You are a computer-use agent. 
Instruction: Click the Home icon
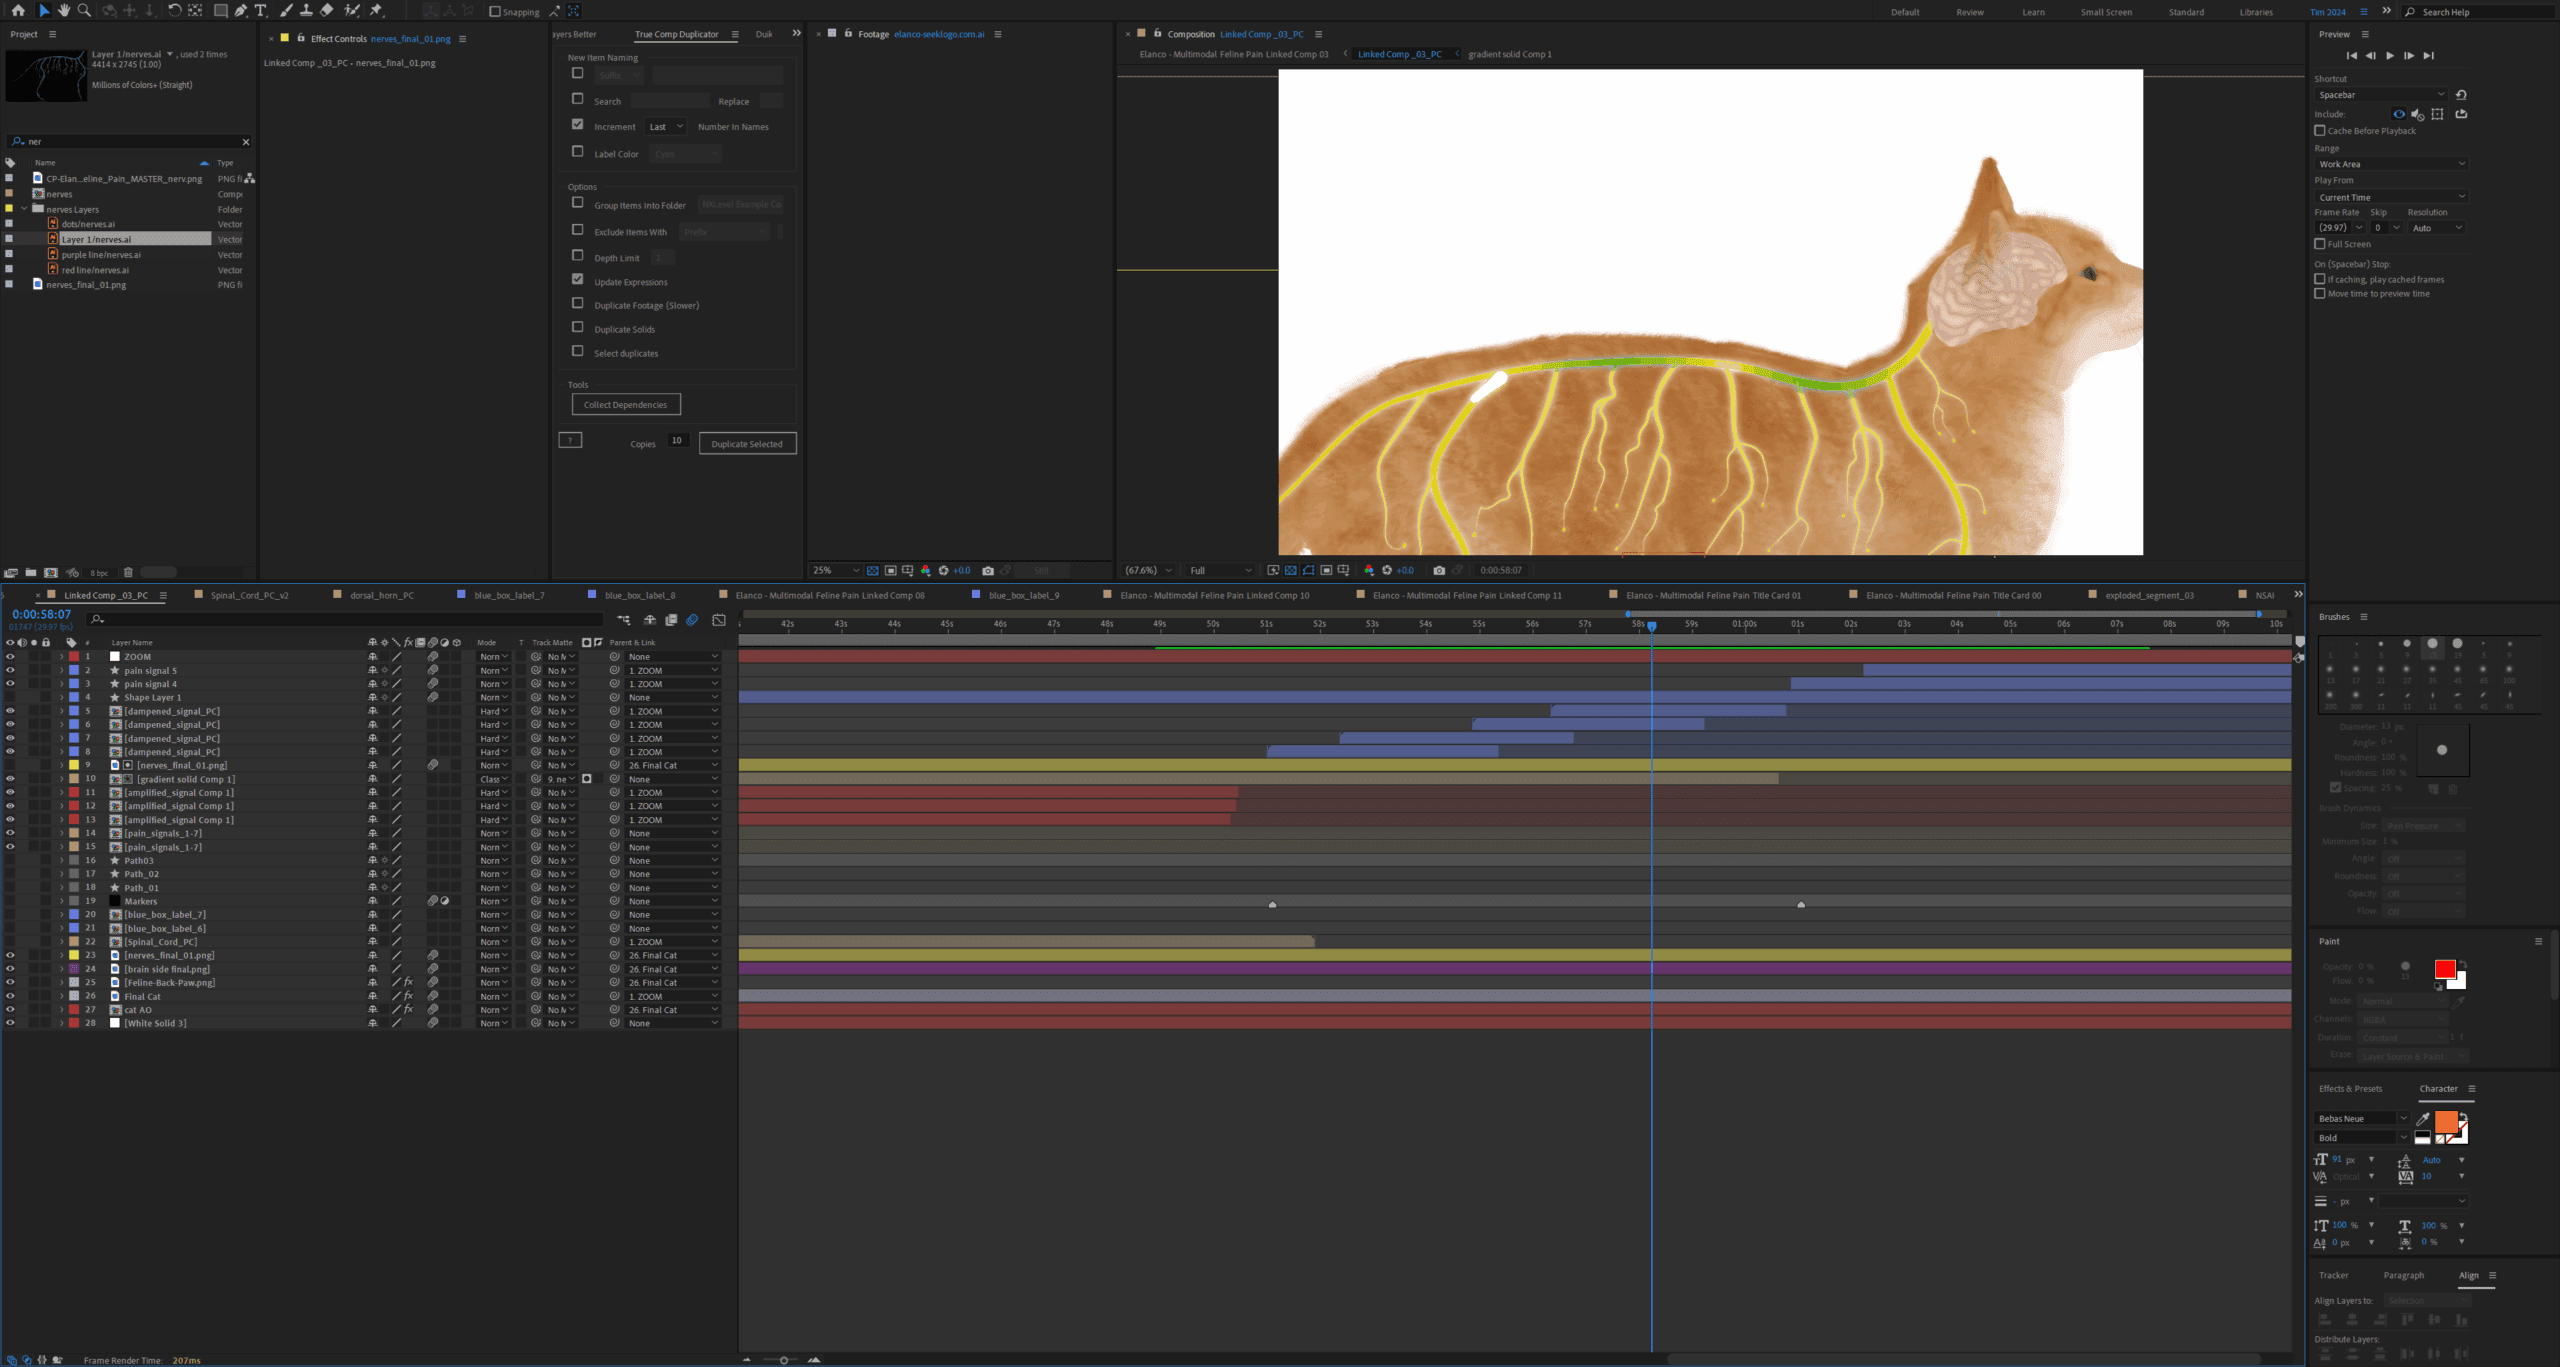(x=18, y=10)
